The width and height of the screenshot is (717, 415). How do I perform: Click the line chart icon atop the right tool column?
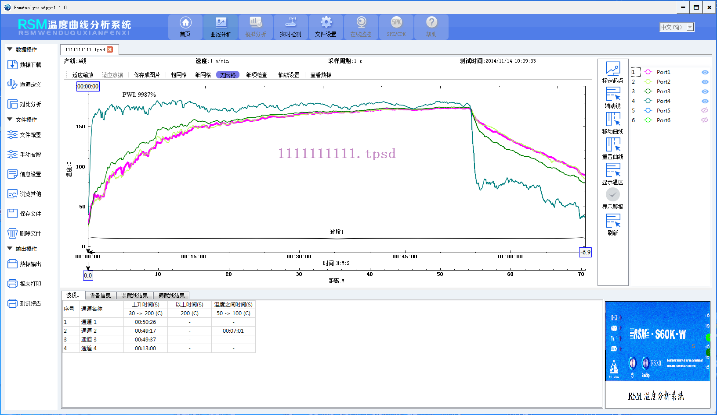pyautogui.click(x=614, y=70)
